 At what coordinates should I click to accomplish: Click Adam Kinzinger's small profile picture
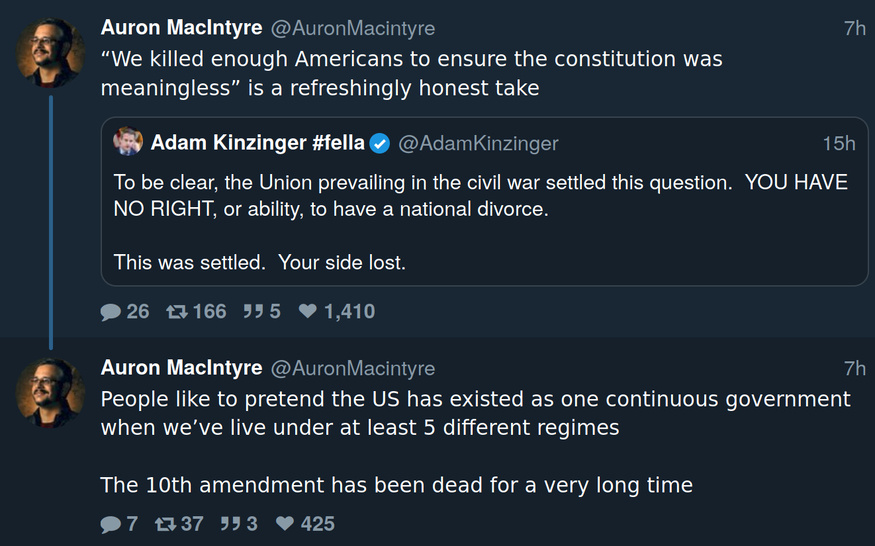(x=128, y=143)
